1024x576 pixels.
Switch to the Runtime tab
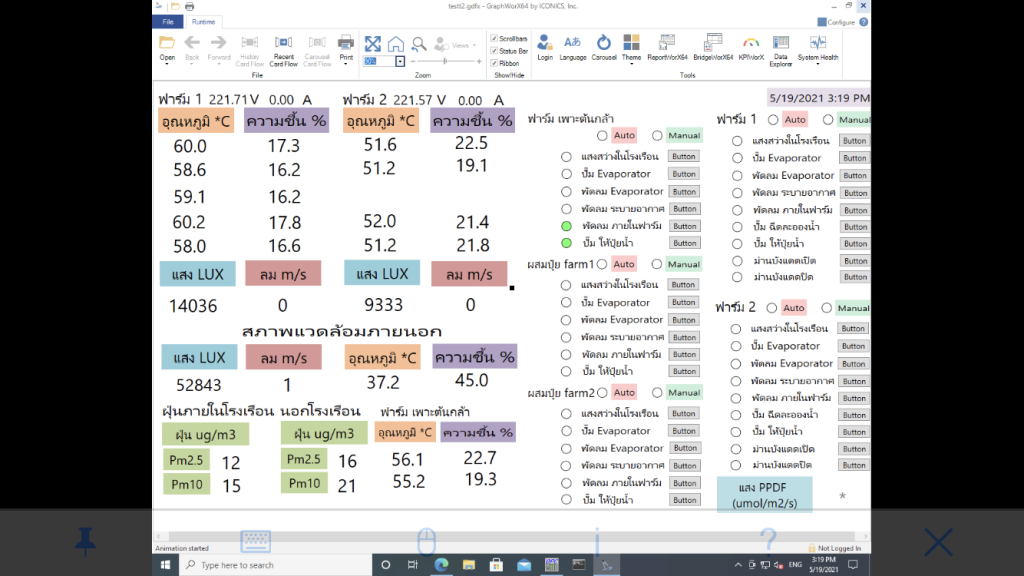click(x=204, y=22)
